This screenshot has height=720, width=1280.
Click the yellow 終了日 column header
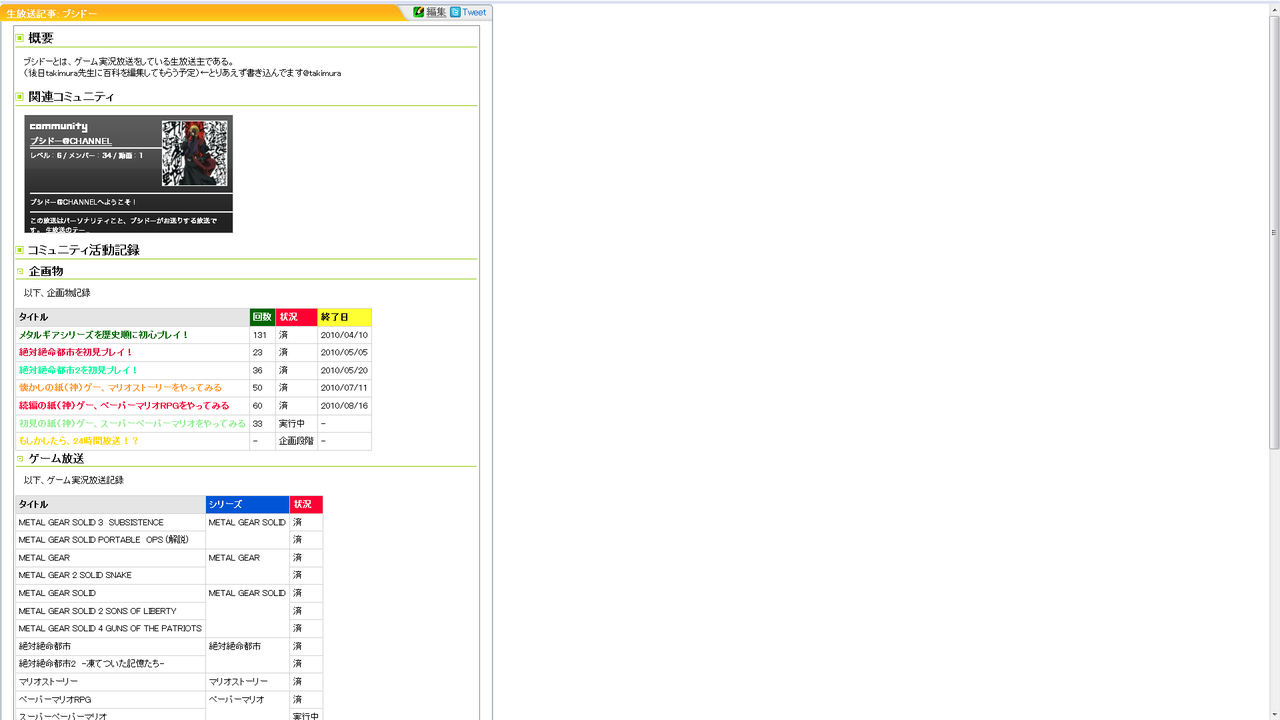click(345, 317)
